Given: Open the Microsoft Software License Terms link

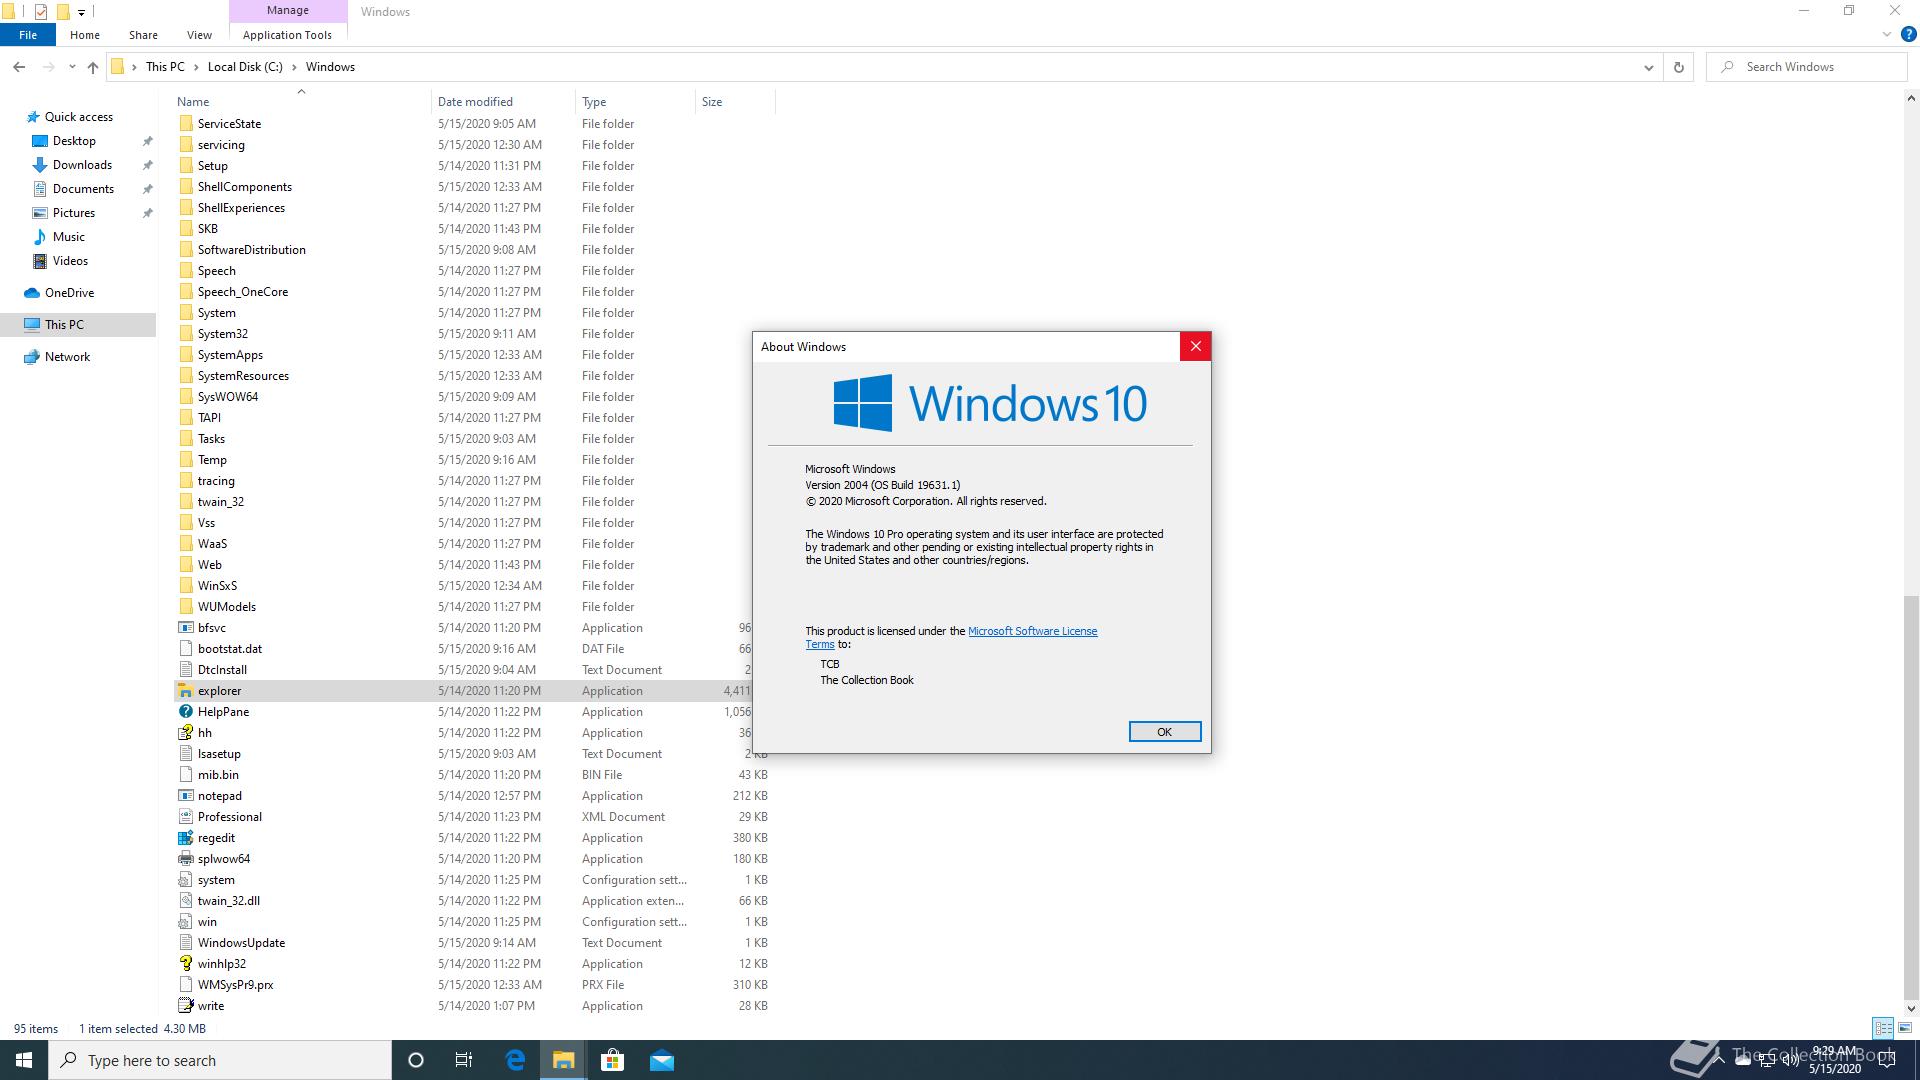Looking at the screenshot, I should [x=1032, y=631].
